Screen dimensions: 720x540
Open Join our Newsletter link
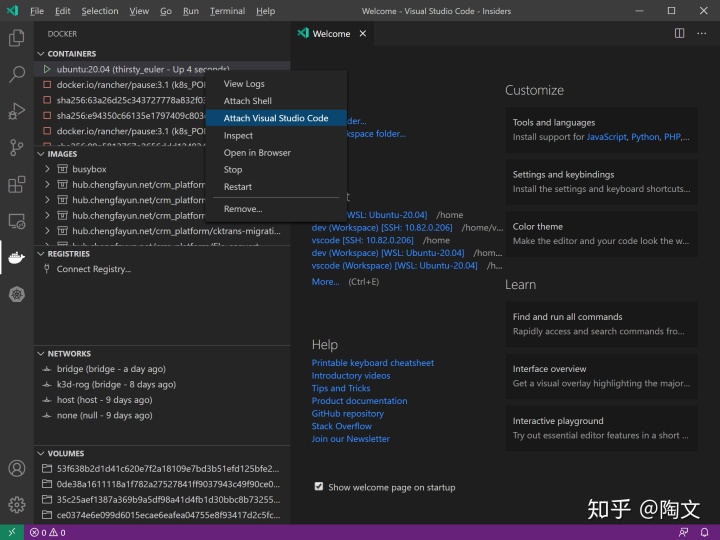(x=350, y=439)
